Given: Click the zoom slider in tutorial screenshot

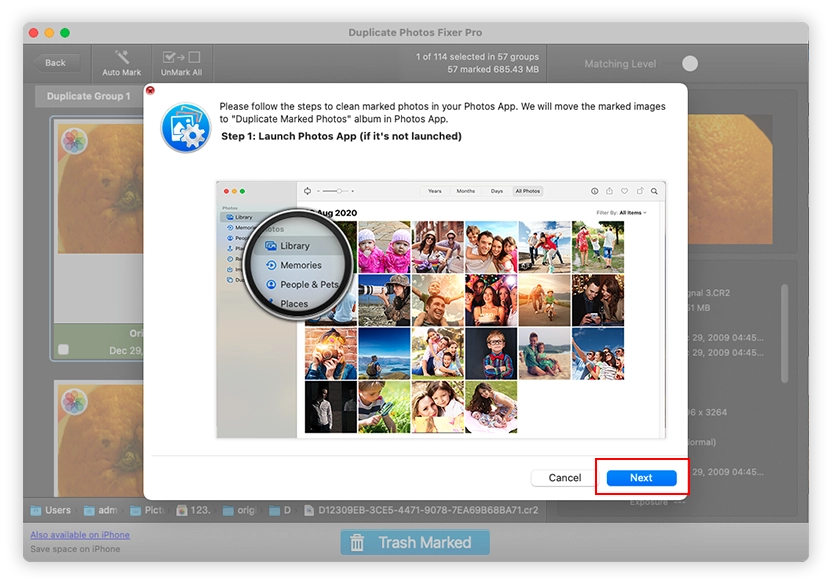Looking at the screenshot, I should pyautogui.click(x=335, y=191).
